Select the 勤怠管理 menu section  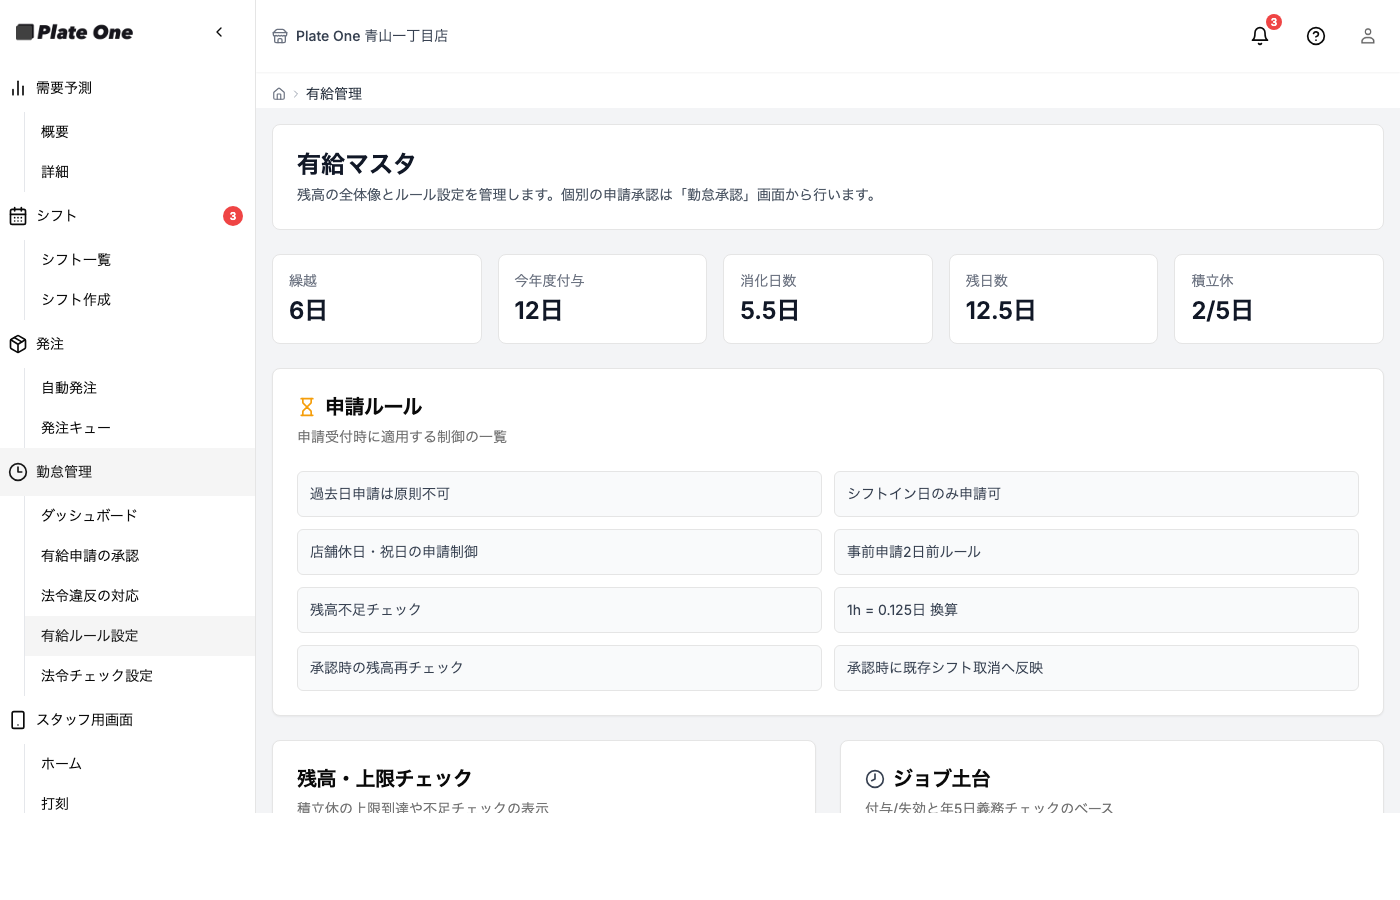[128, 472]
